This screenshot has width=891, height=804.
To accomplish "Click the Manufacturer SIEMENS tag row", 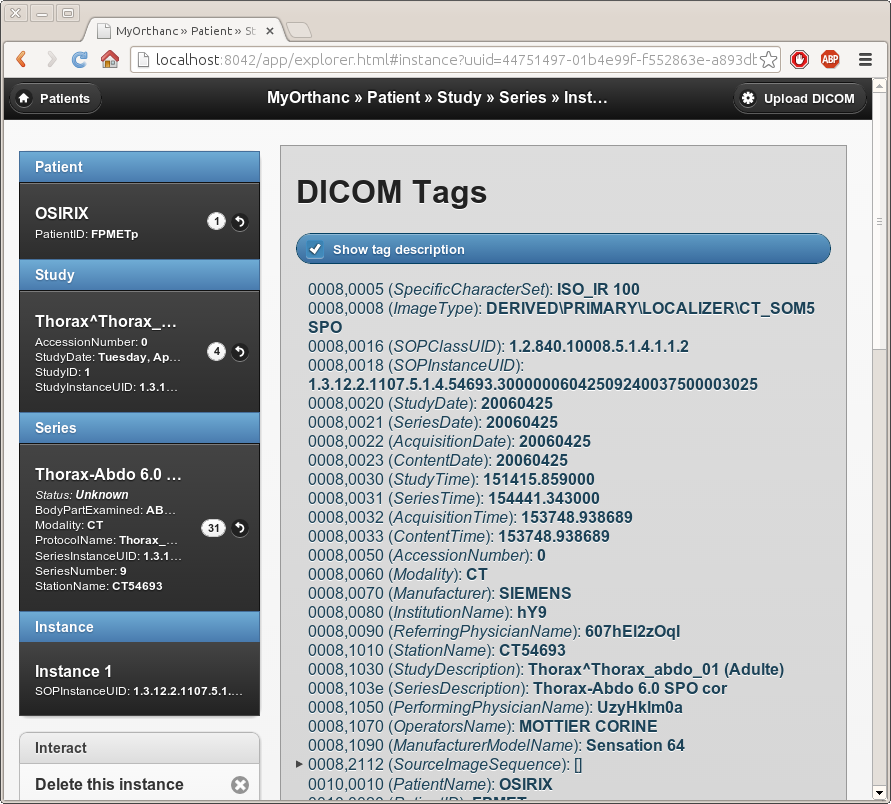I will [x=440, y=593].
